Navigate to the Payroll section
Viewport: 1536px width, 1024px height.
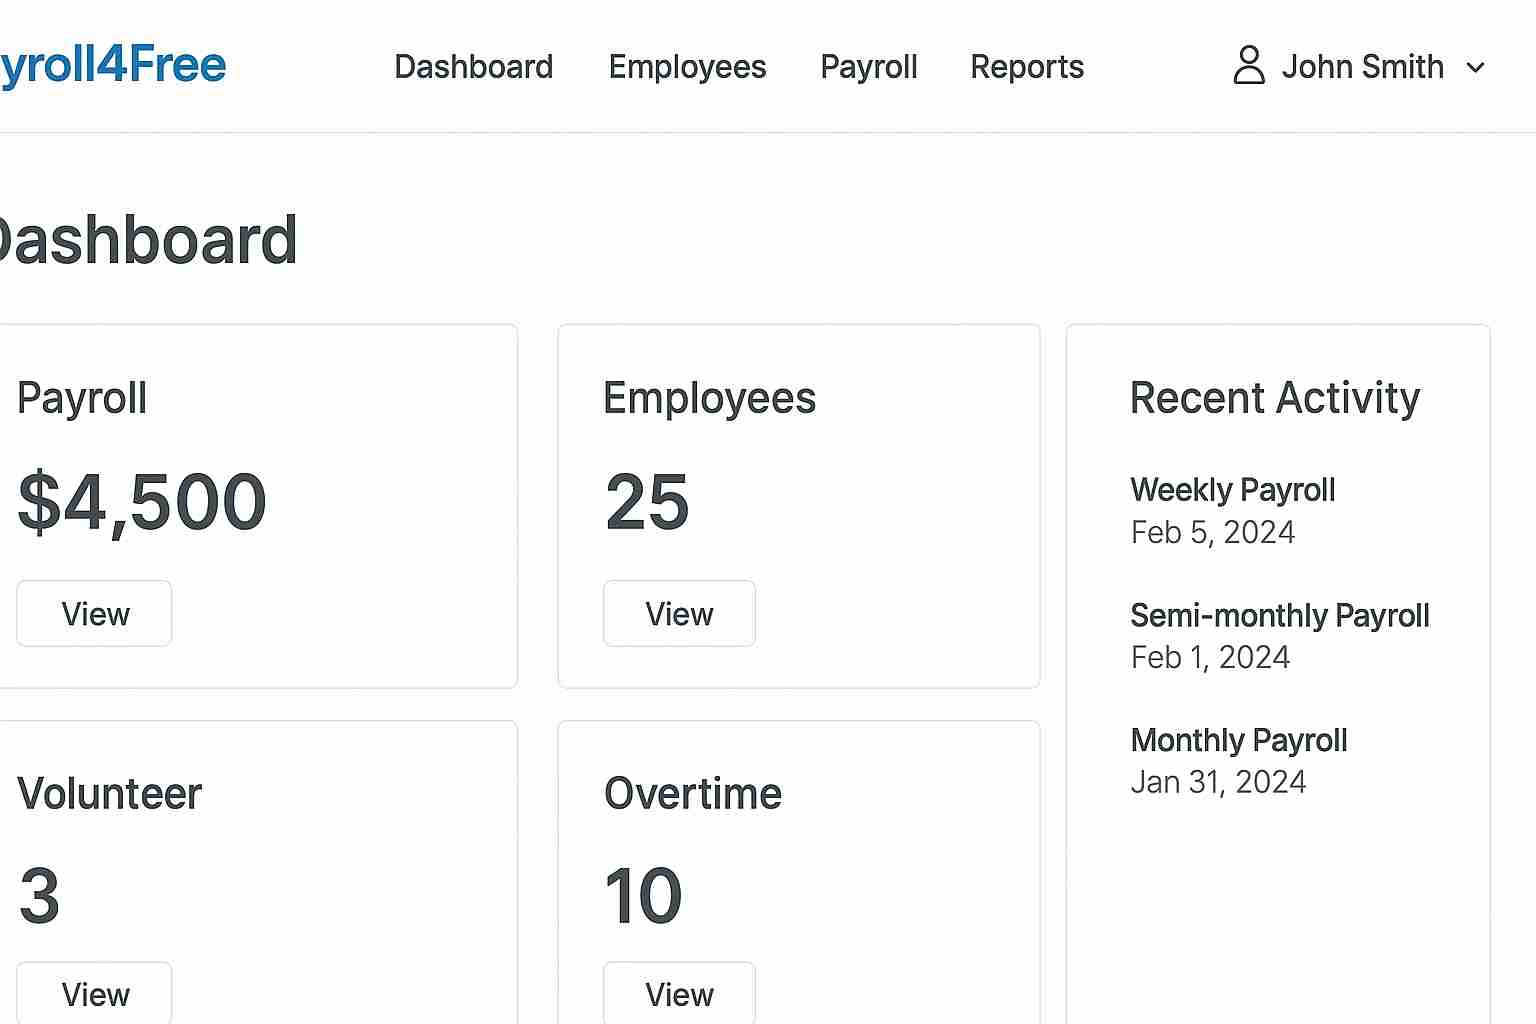pos(868,67)
